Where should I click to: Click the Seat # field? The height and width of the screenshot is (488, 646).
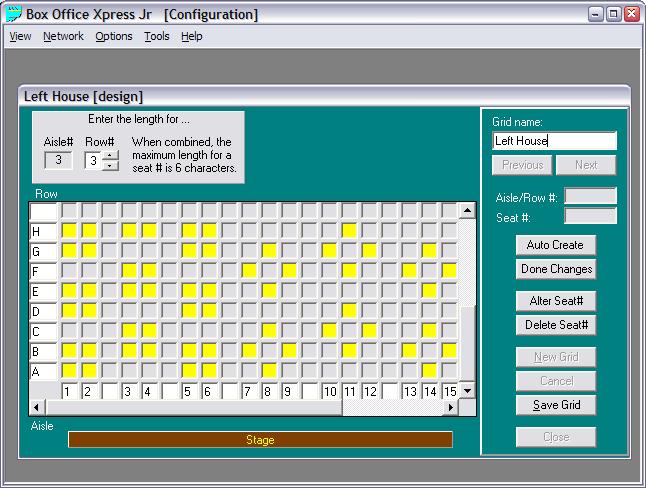pos(590,216)
